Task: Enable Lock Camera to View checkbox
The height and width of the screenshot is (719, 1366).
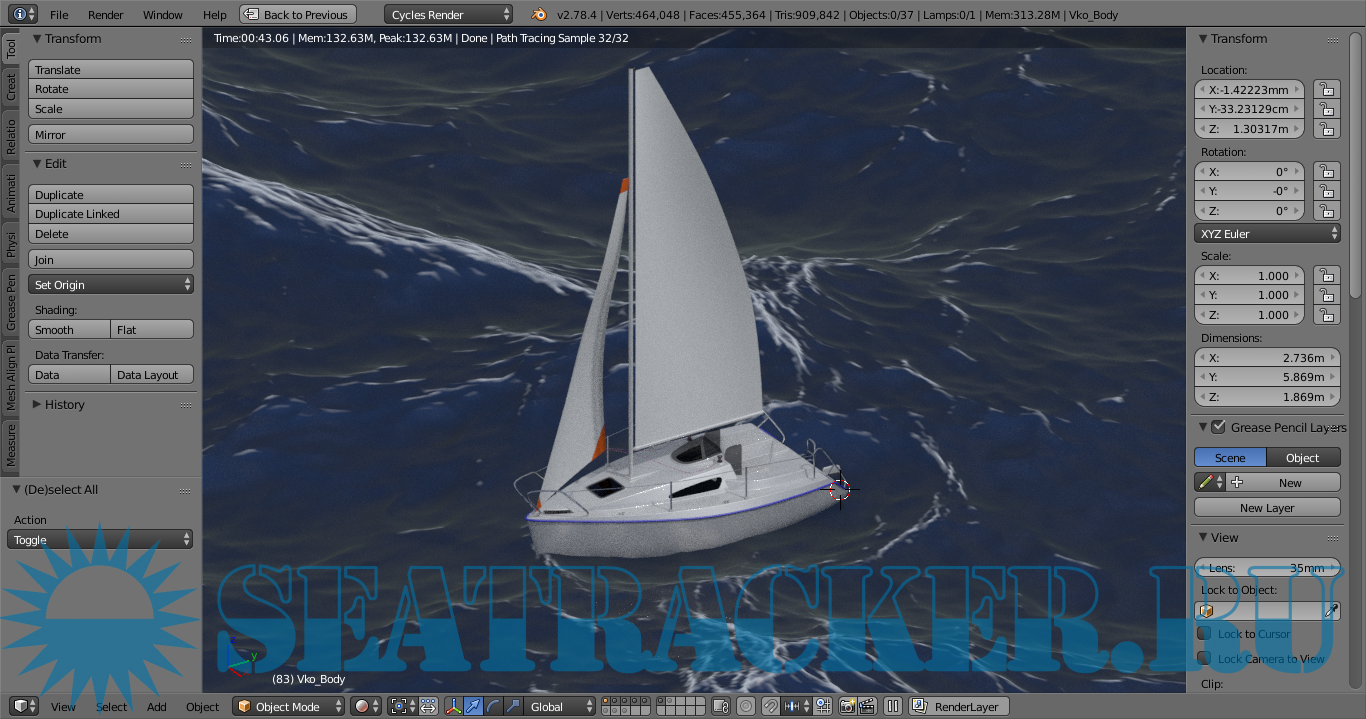Action: pyautogui.click(x=1205, y=659)
